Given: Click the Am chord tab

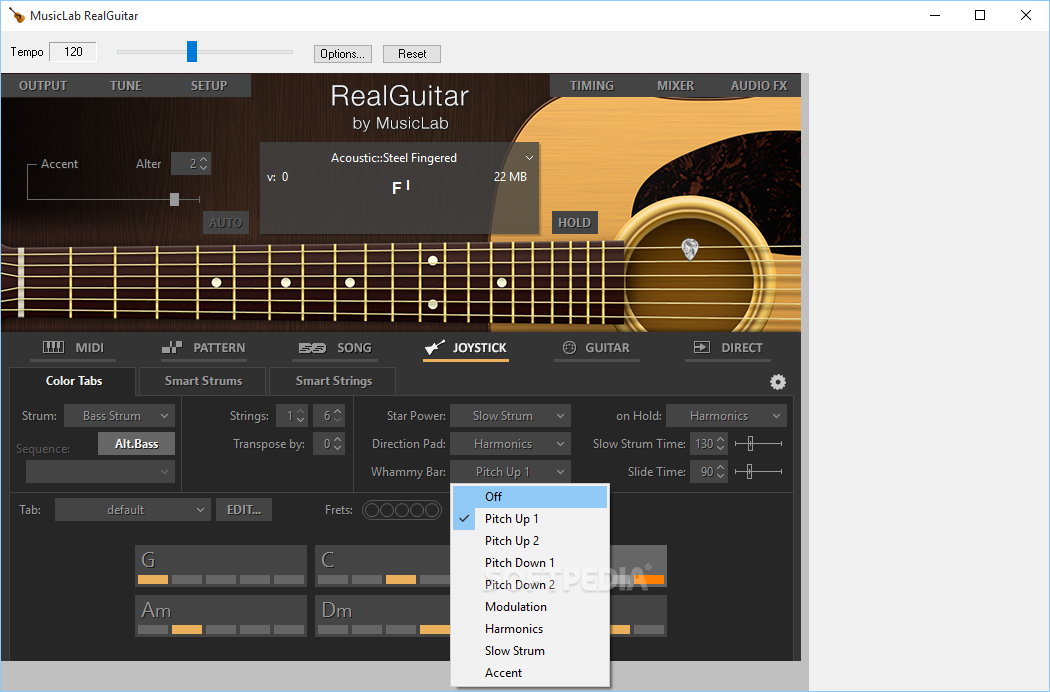Looking at the screenshot, I should (x=221, y=616).
